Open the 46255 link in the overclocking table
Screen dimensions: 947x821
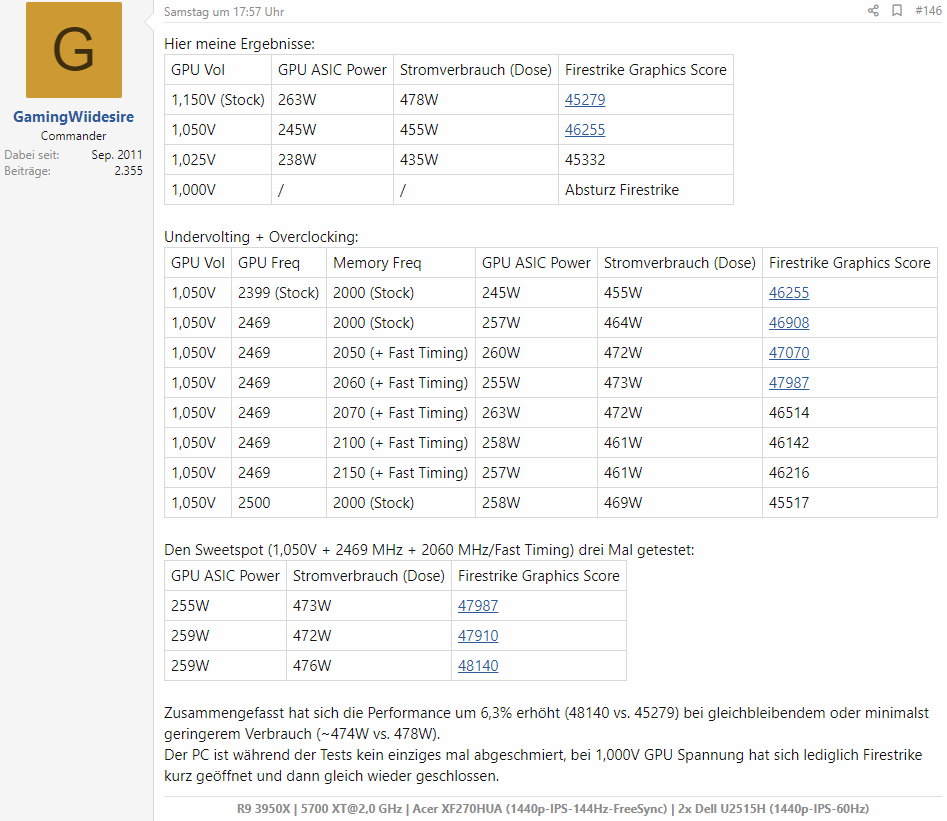click(x=789, y=293)
